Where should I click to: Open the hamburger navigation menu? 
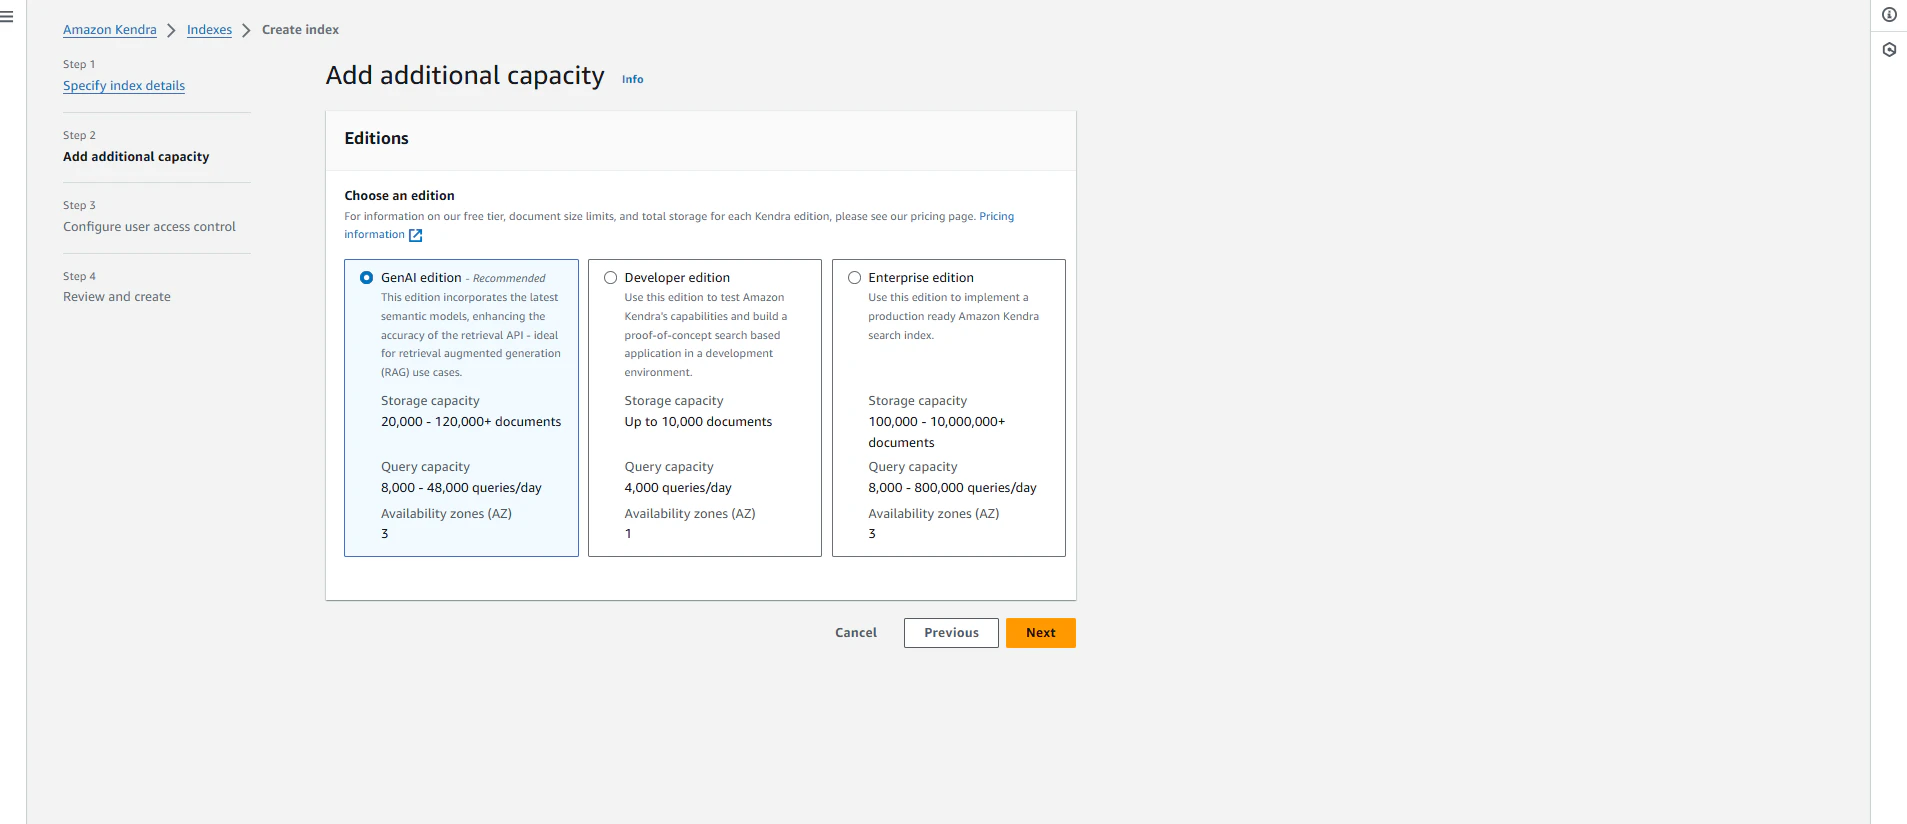click(6, 17)
